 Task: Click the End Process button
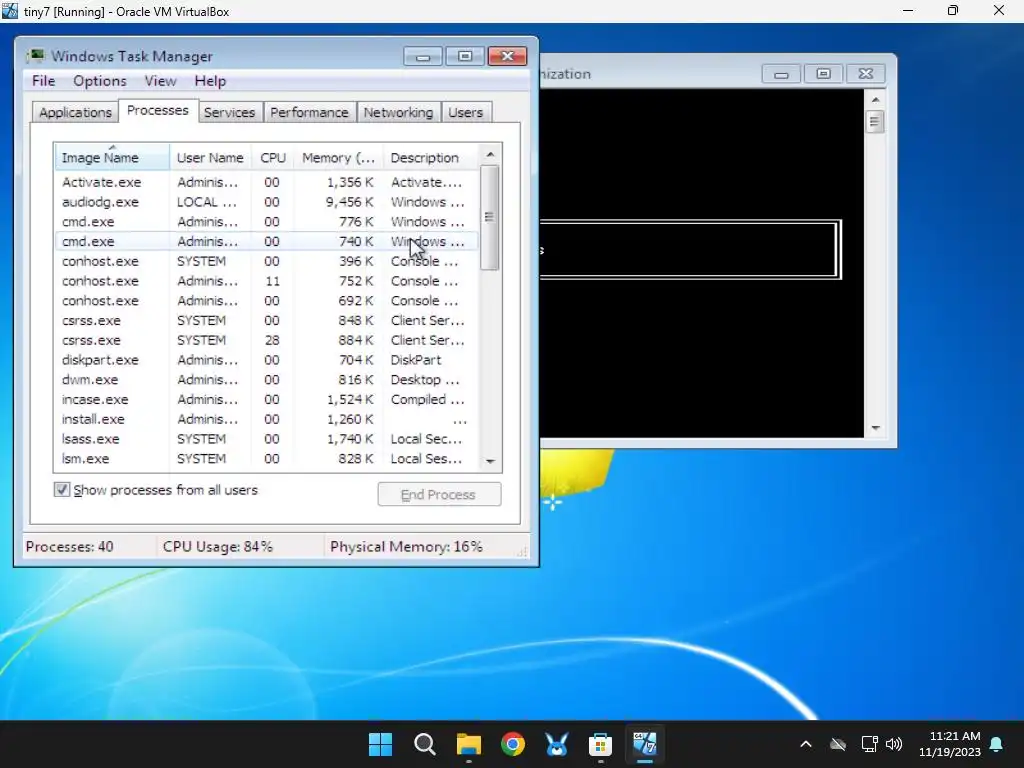pos(439,494)
